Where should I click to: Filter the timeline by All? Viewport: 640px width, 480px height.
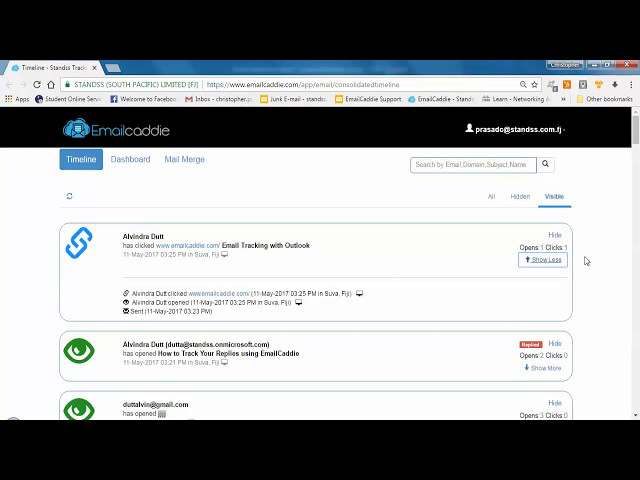coord(491,196)
